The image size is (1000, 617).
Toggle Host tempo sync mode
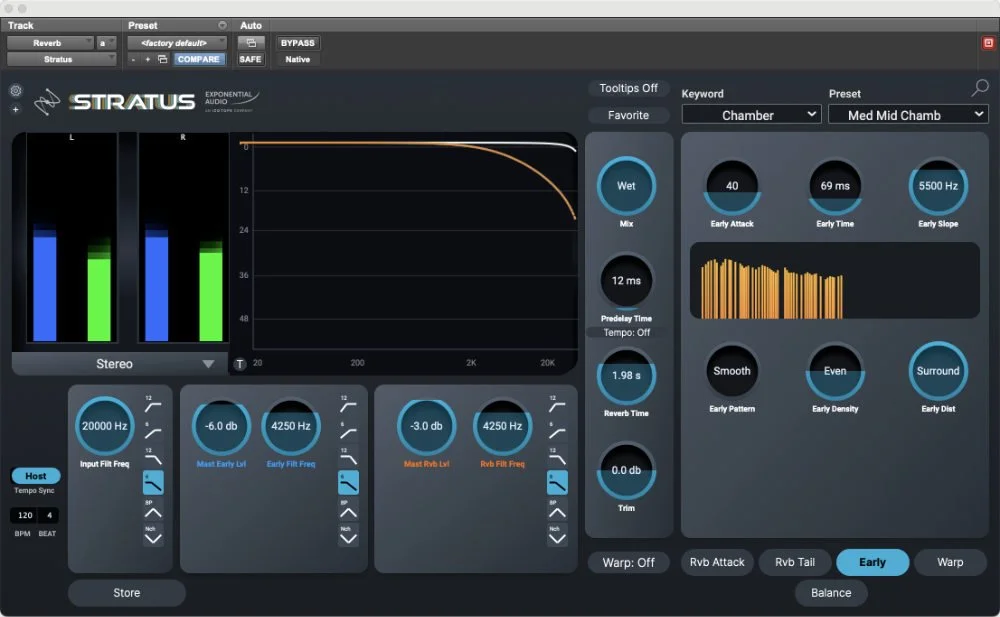35,476
